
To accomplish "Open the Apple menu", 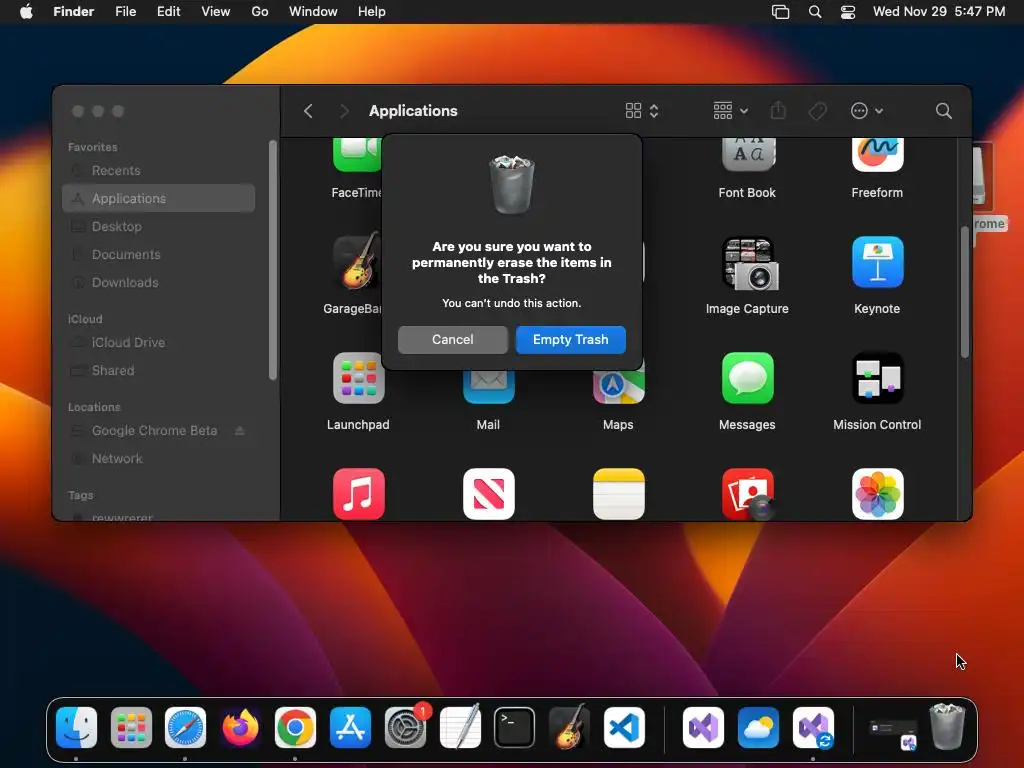I will click(x=26, y=12).
